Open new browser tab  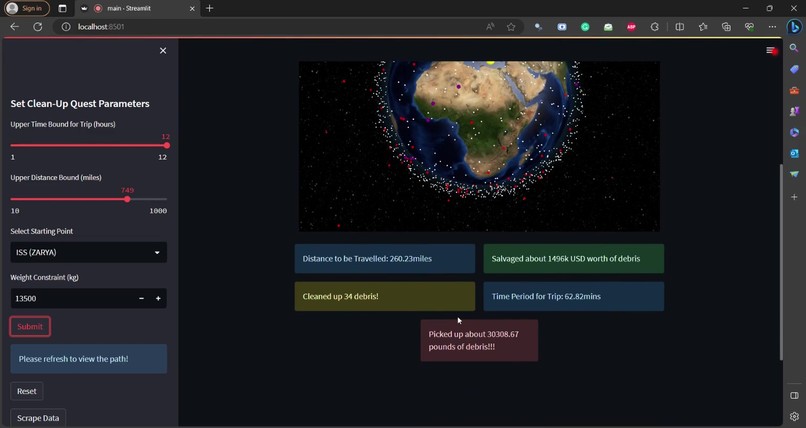point(209,8)
